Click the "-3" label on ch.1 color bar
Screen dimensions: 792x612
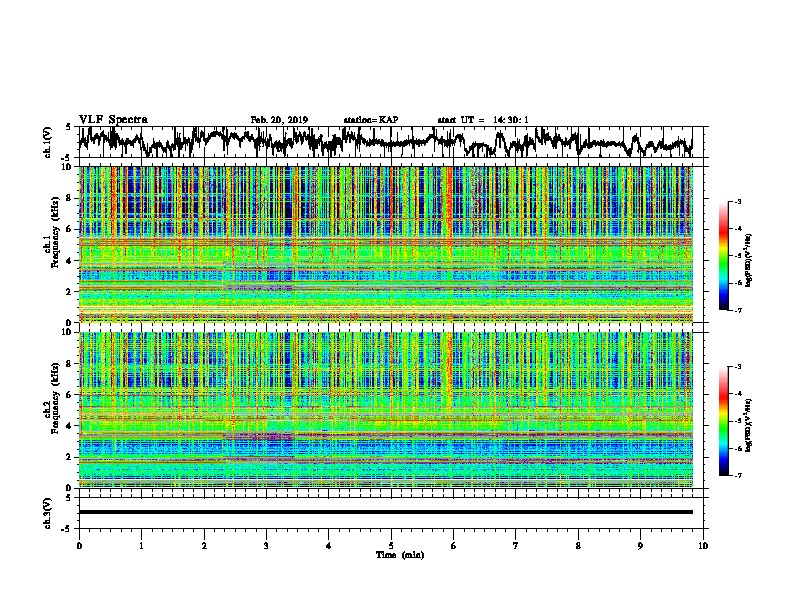pyautogui.click(x=738, y=202)
